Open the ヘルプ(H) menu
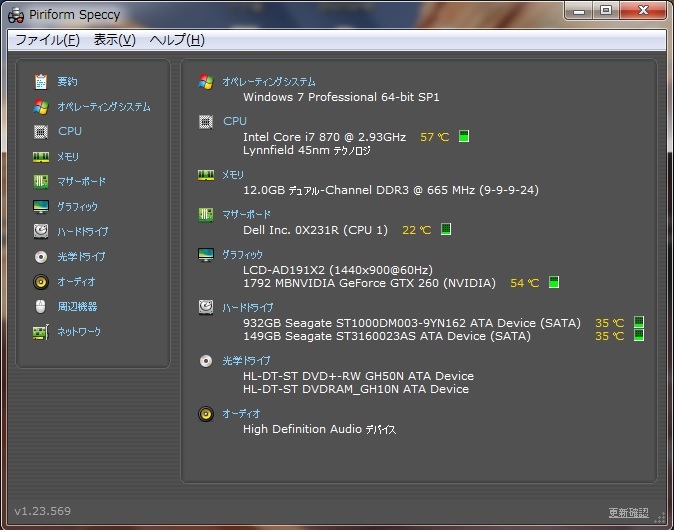 tap(177, 40)
